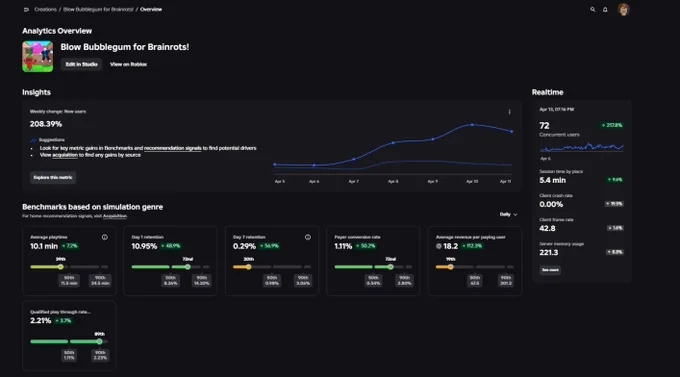Open the notifications bell icon
This screenshot has height=377, width=680.
point(605,9)
